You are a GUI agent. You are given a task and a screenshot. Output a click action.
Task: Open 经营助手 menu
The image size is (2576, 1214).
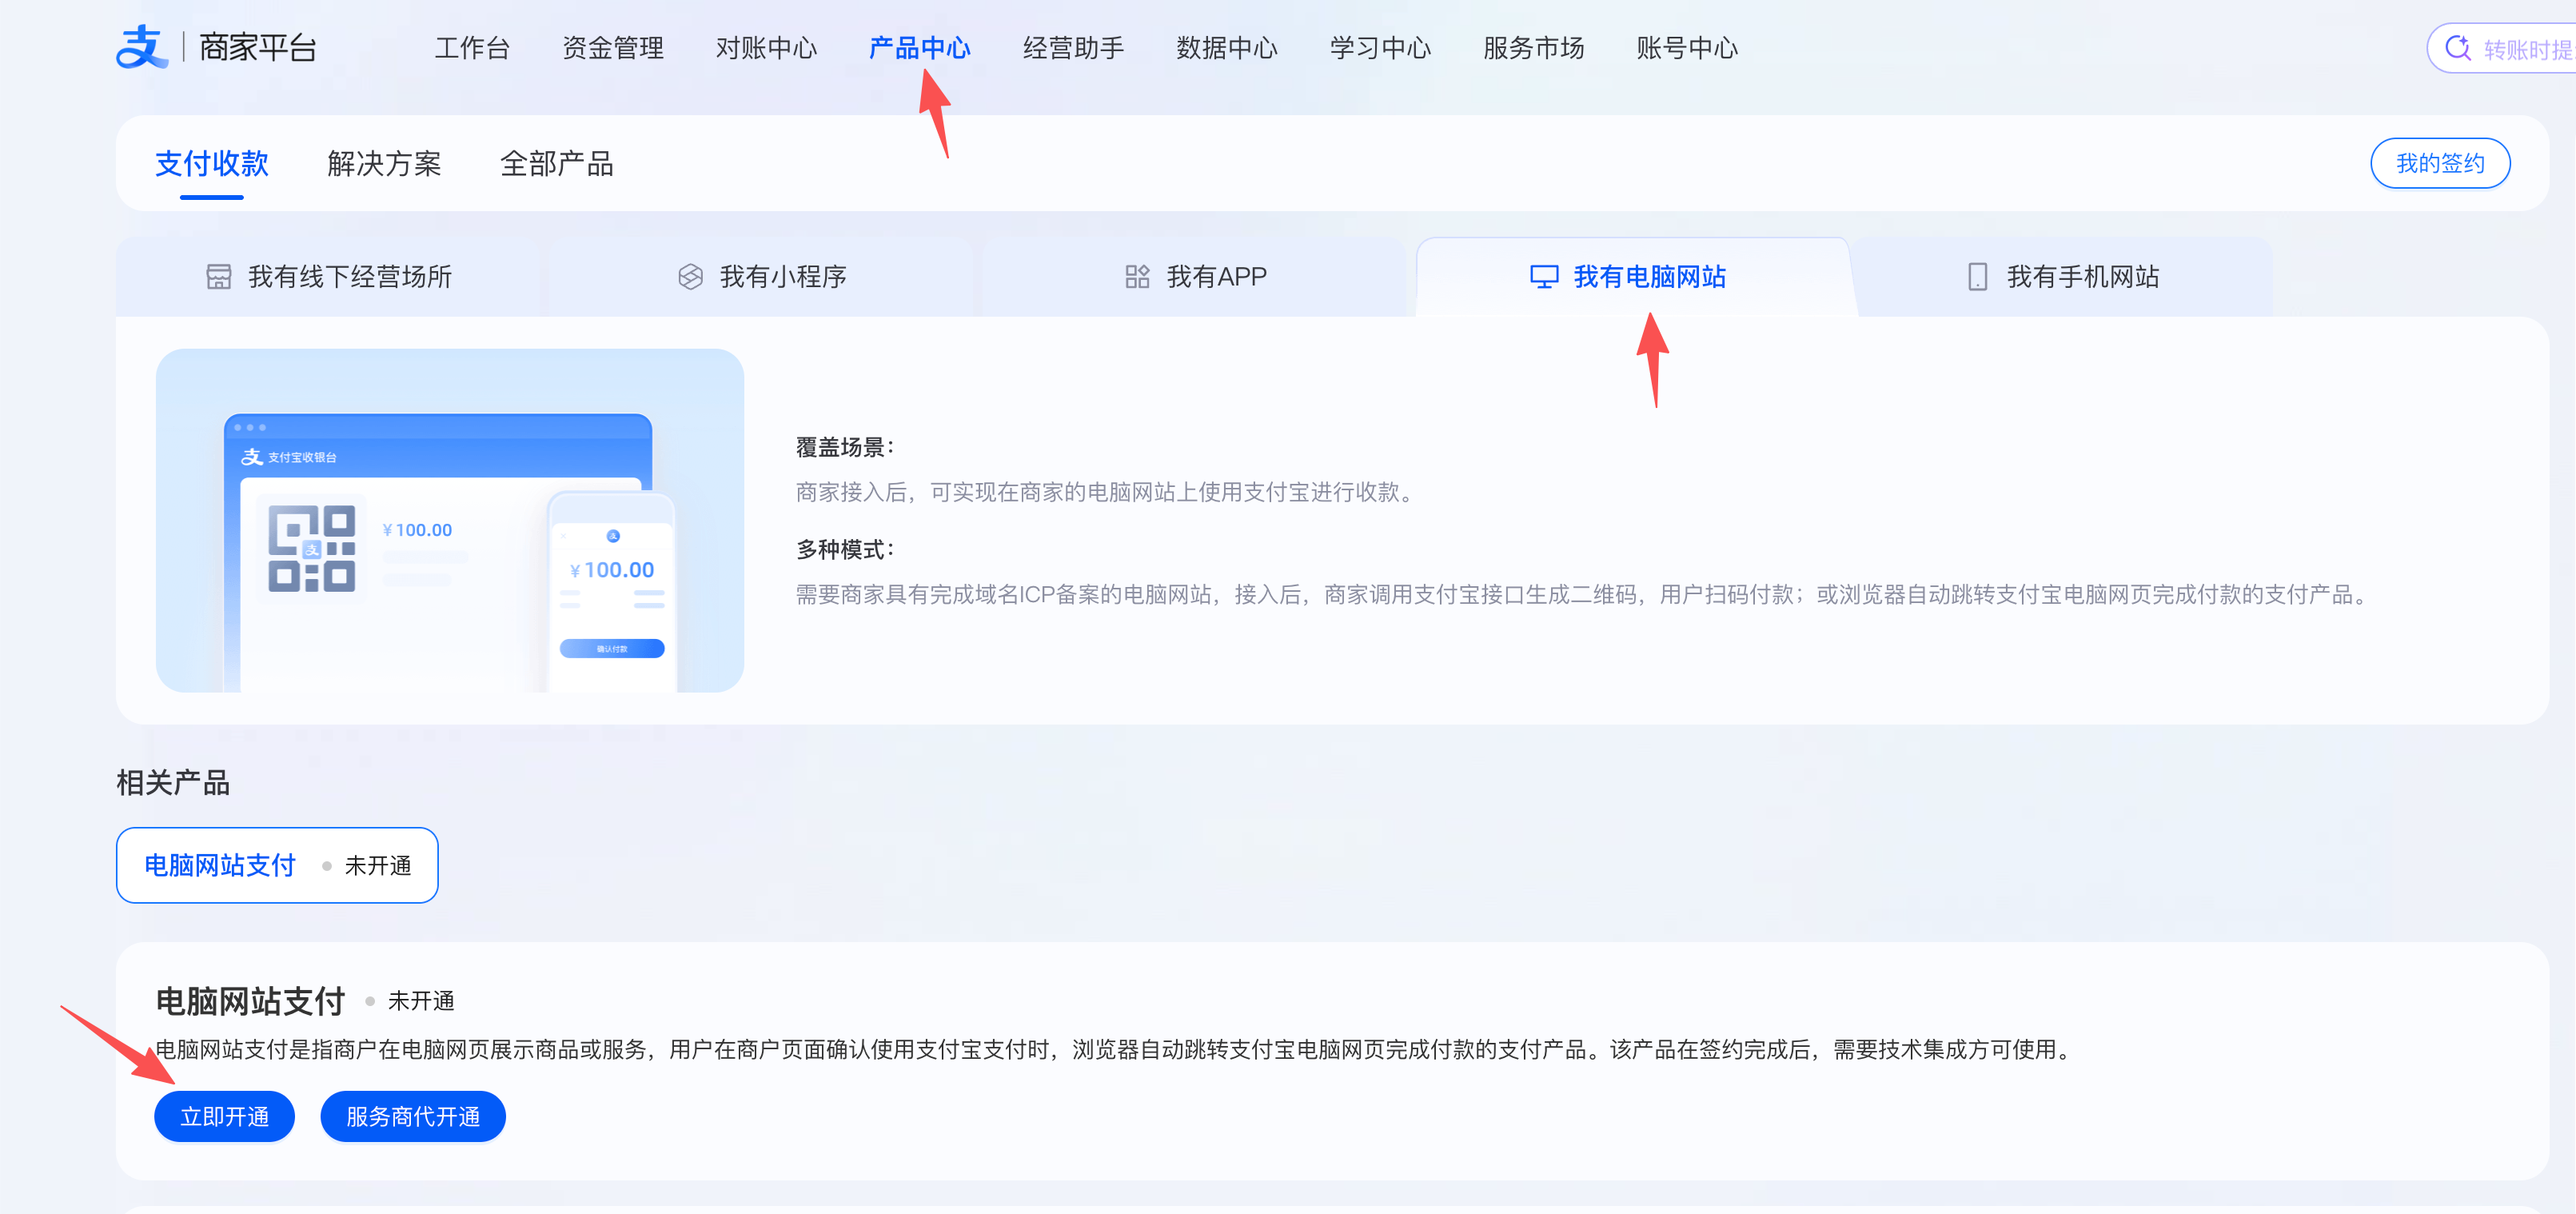(x=1073, y=48)
